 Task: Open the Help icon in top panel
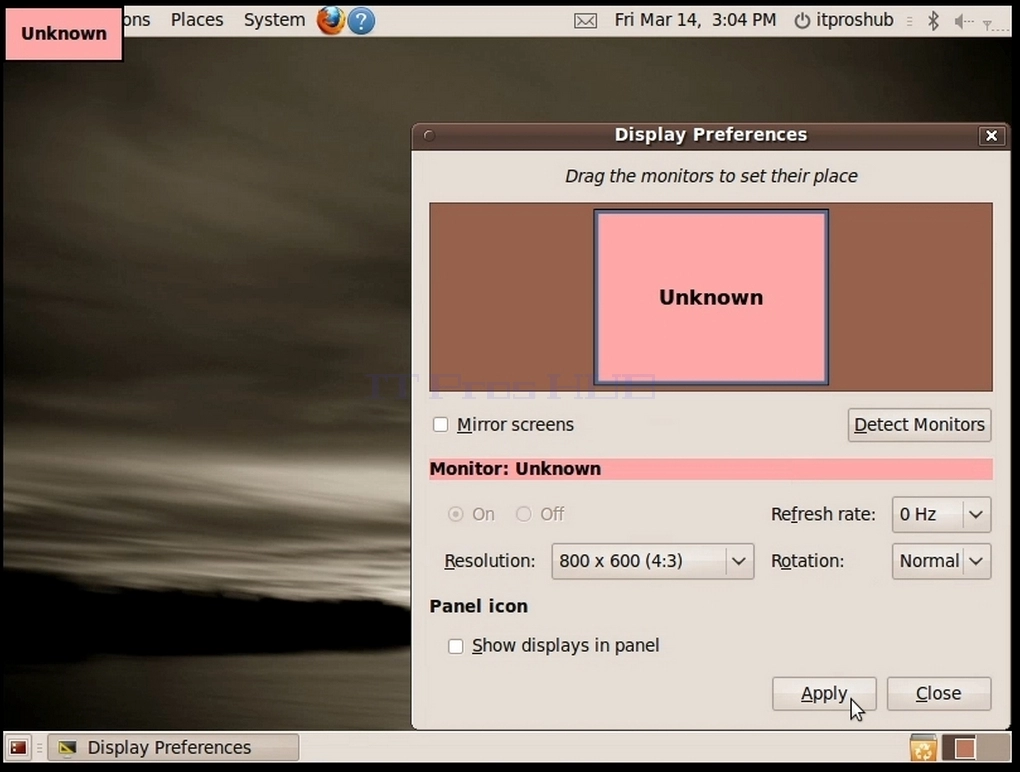[x=361, y=21]
